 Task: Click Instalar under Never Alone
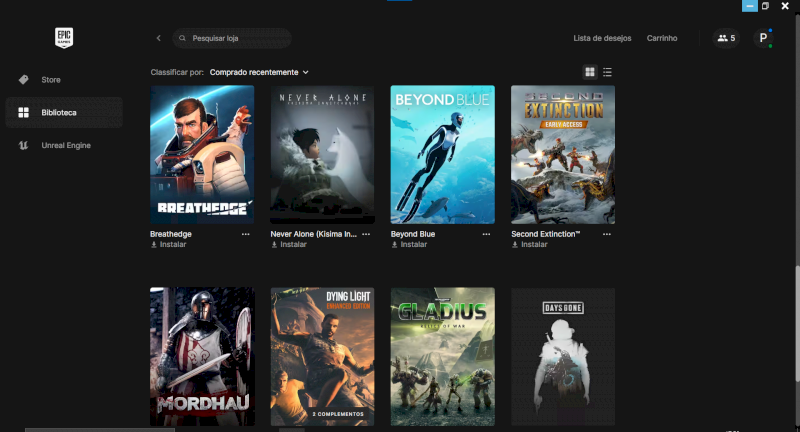(x=289, y=245)
